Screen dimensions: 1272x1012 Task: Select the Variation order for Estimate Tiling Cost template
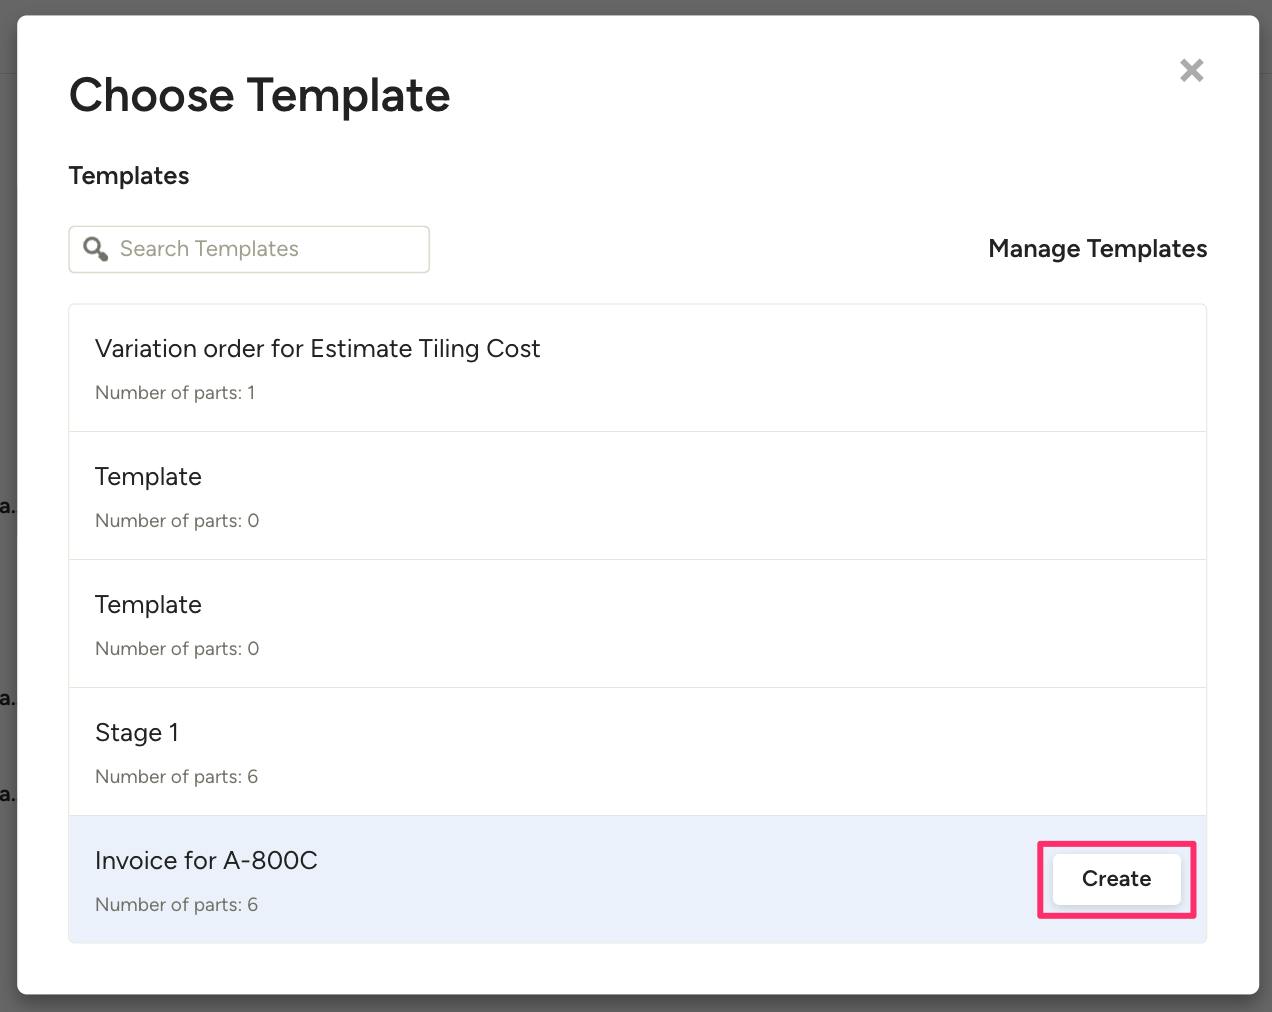coord(317,349)
